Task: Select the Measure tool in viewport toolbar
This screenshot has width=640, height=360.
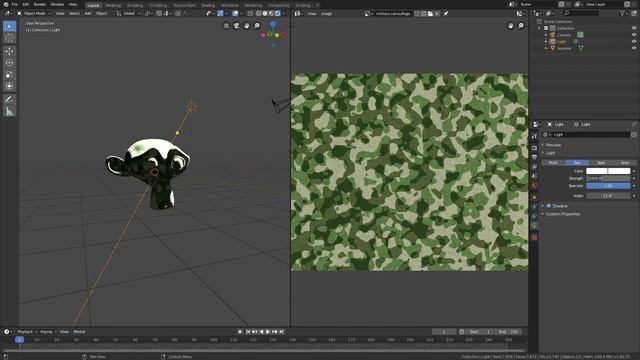Action: 9,111
